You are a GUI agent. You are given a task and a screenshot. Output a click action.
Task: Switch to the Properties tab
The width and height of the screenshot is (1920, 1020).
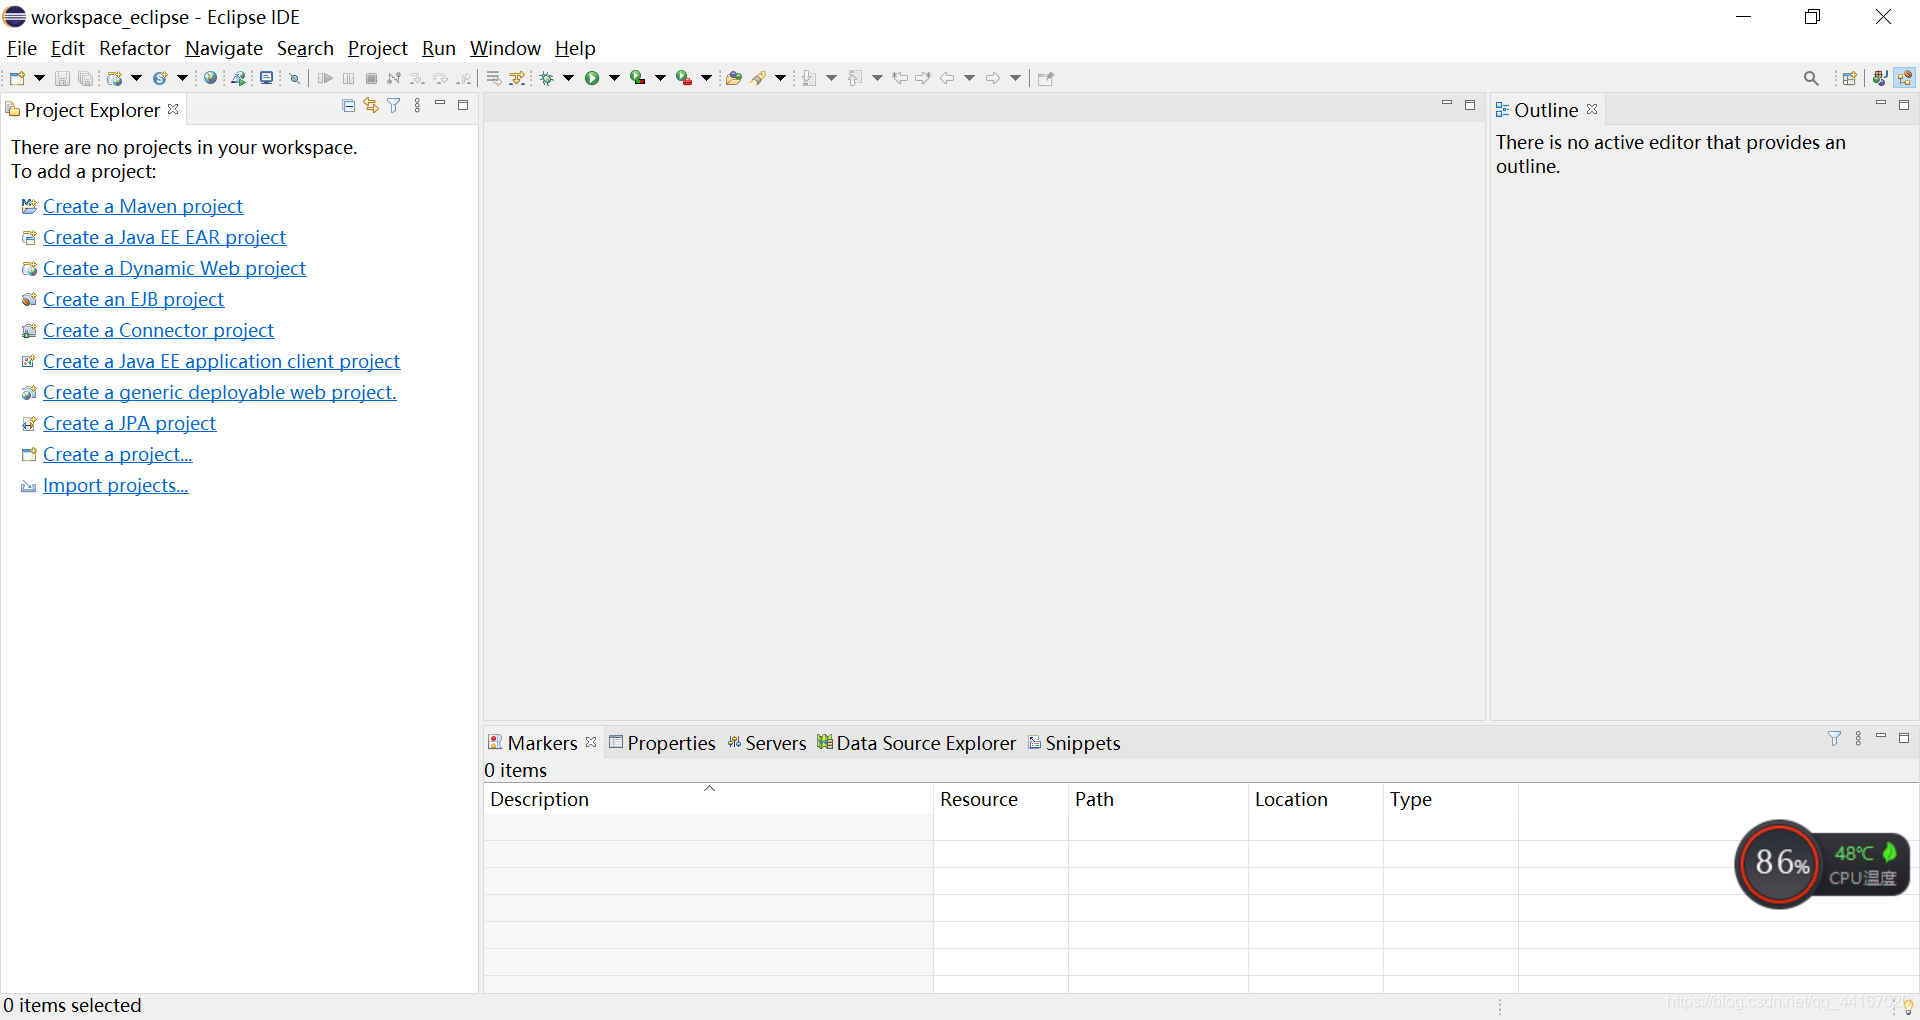[662, 743]
